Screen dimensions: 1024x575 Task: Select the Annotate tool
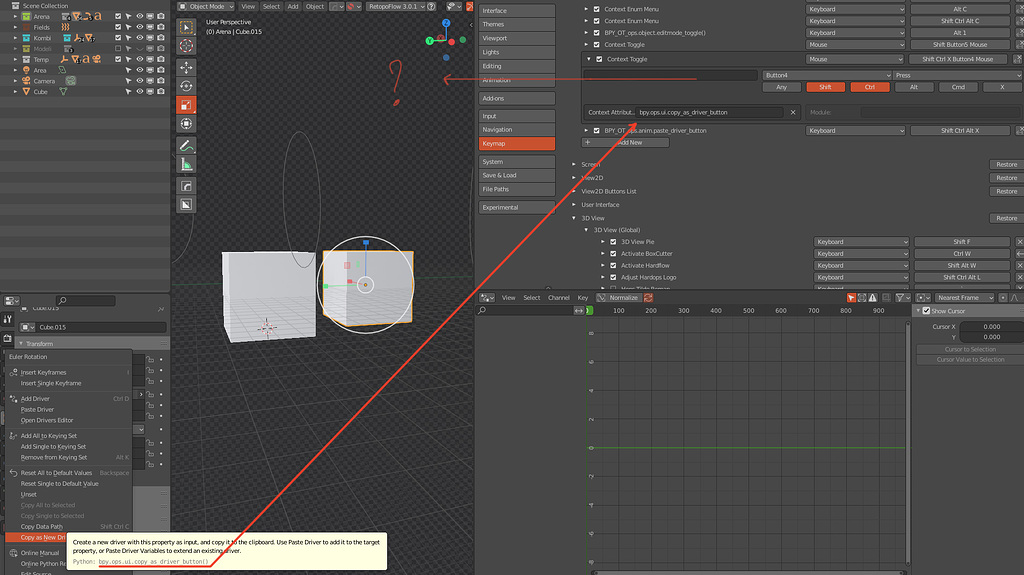(x=187, y=146)
